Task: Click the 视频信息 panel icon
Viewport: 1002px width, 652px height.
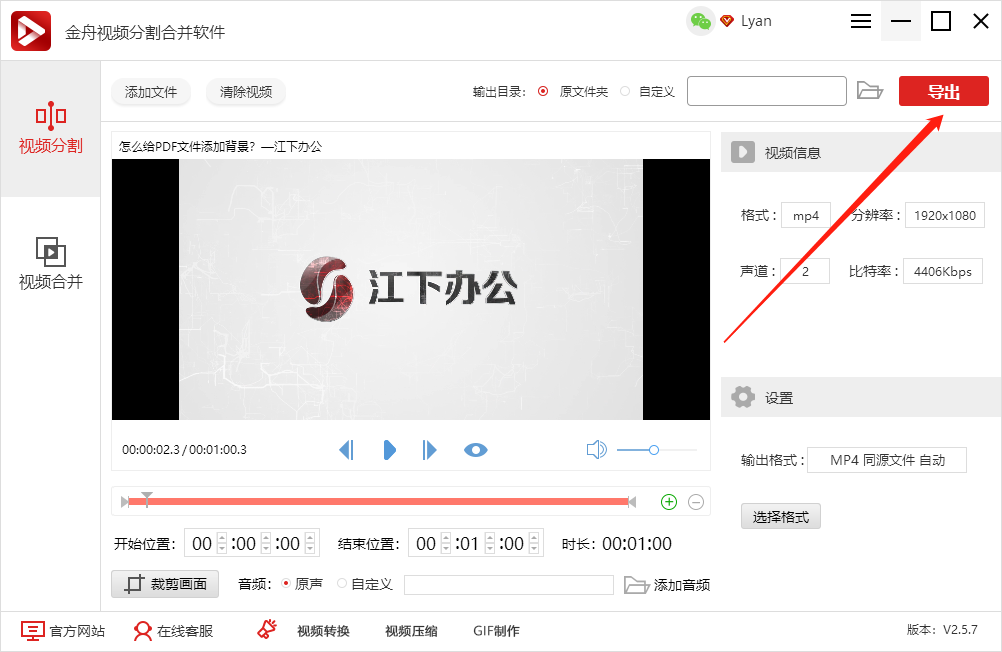Action: pos(743,152)
